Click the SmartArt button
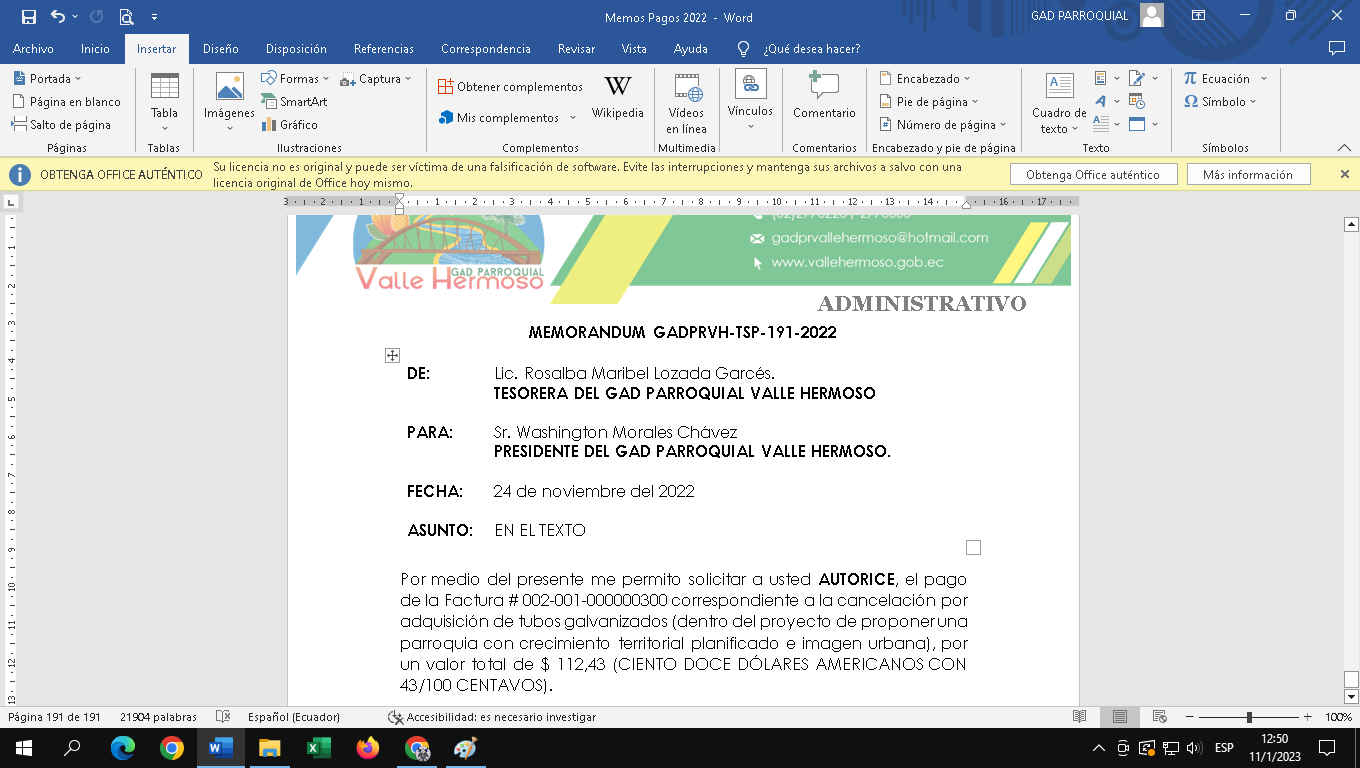1360x768 pixels. [x=295, y=102]
